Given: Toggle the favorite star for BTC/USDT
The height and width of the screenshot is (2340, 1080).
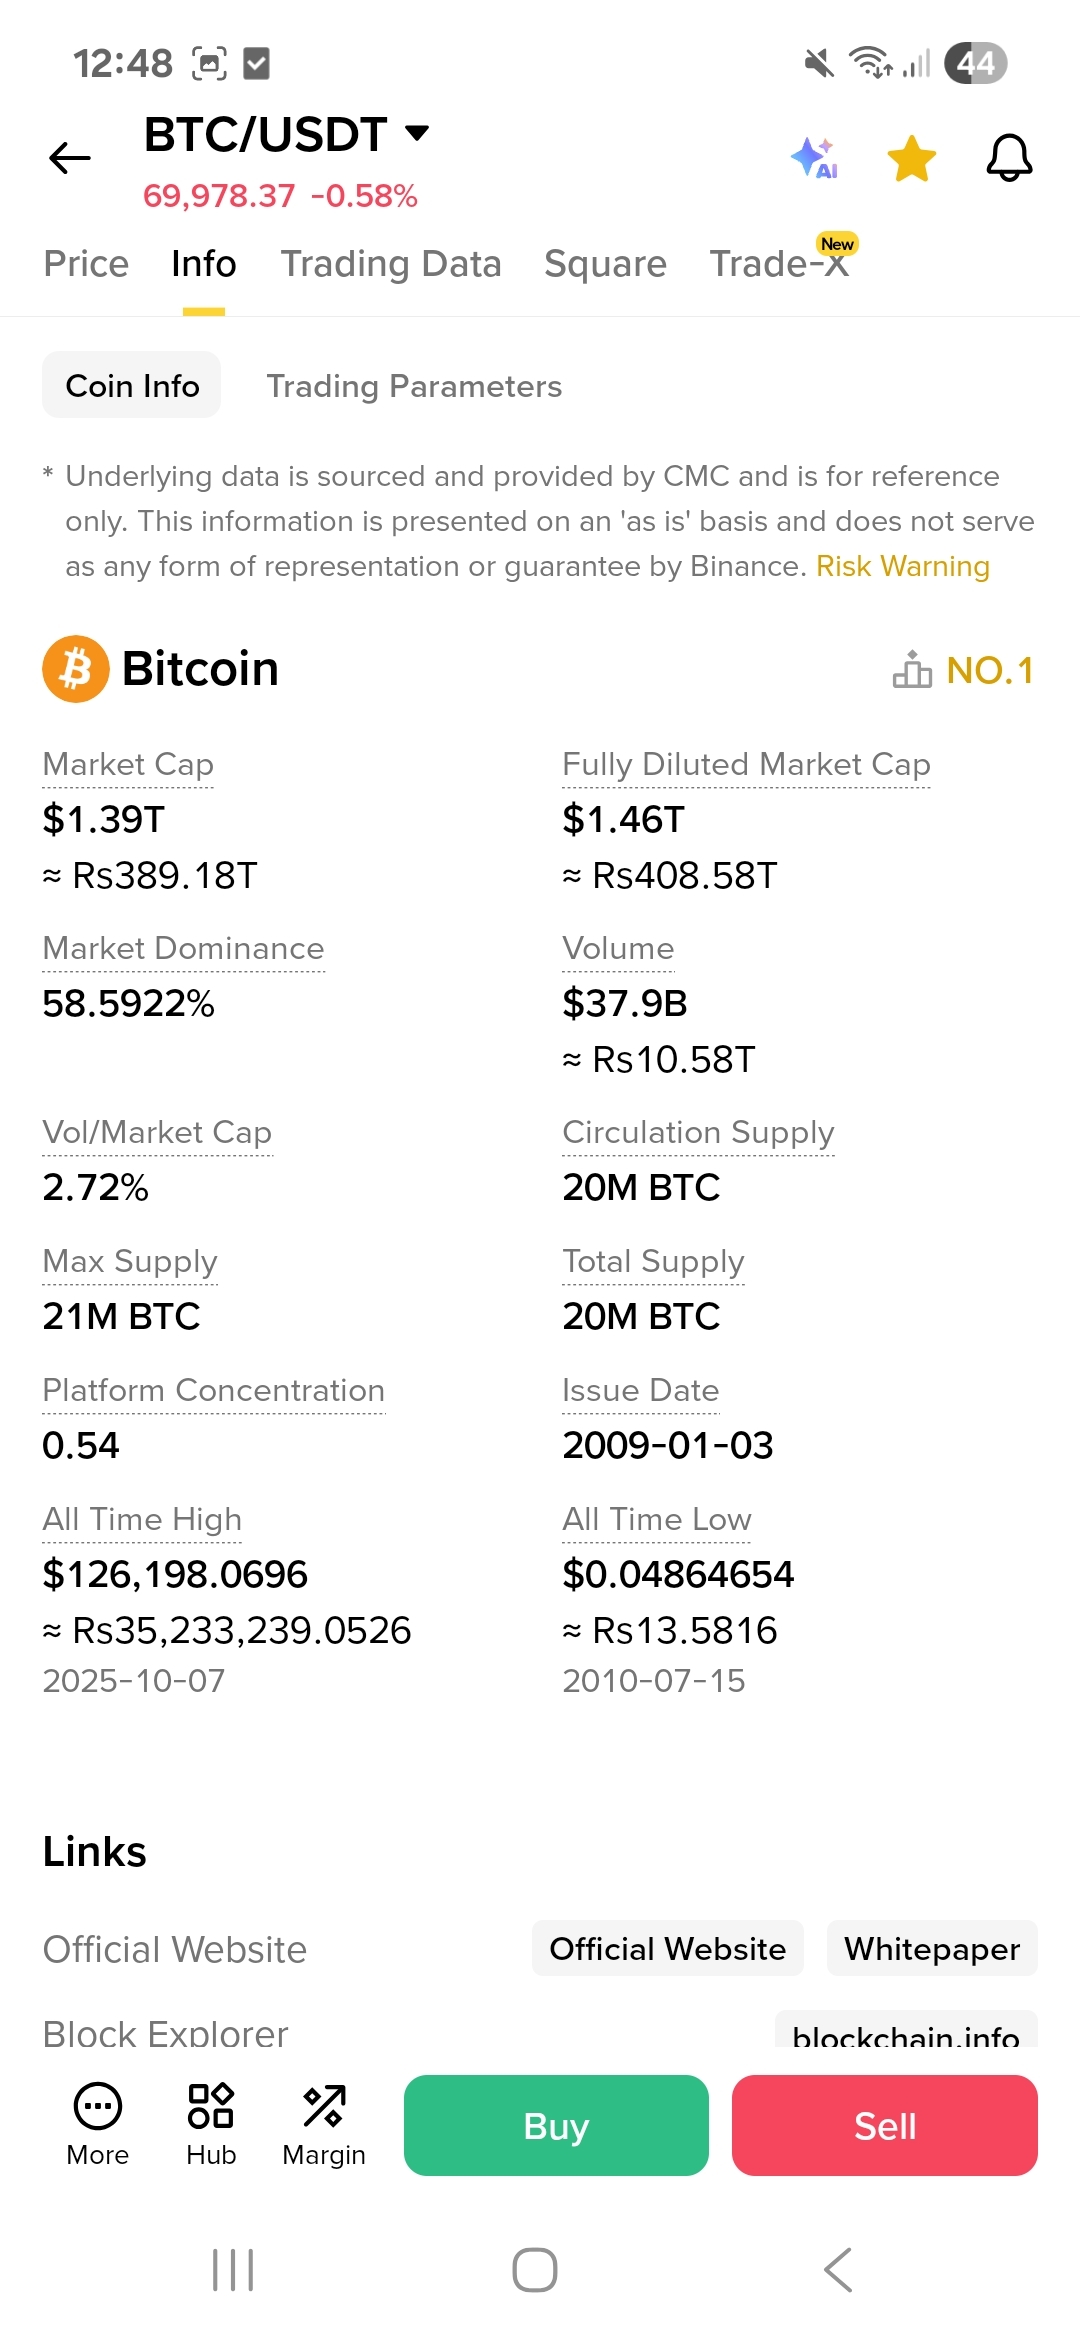Looking at the screenshot, I should (911, 158).
